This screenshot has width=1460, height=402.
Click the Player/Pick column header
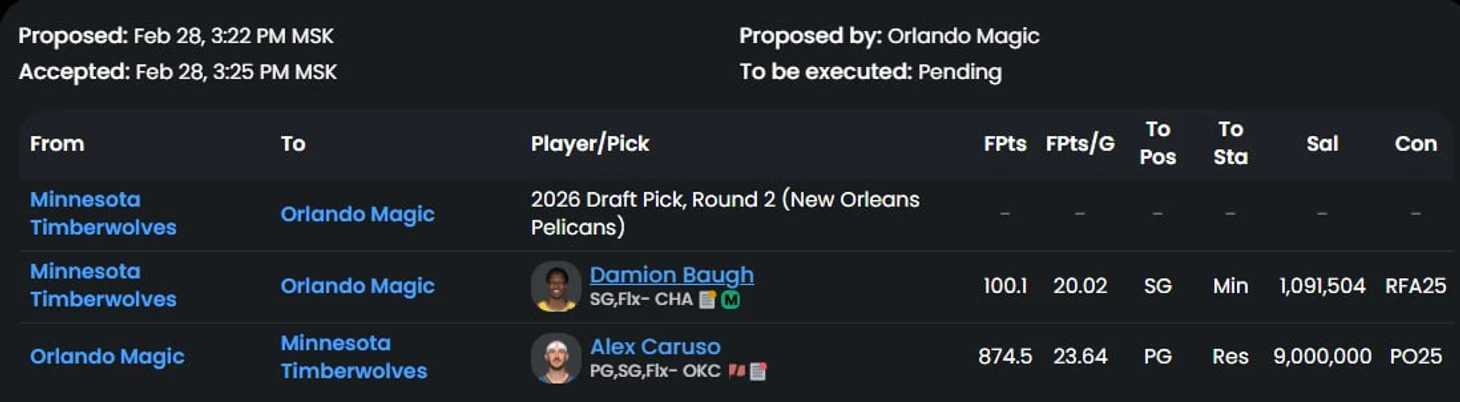click(x=590, y=143)
